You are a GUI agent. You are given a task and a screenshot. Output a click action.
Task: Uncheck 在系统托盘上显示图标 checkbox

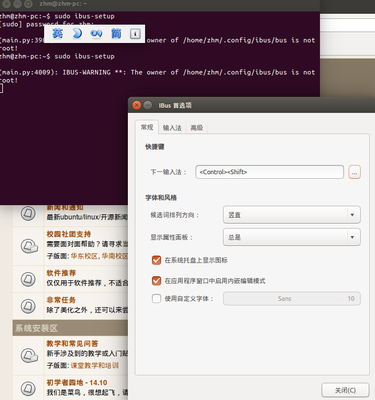[x=156, y=260]
